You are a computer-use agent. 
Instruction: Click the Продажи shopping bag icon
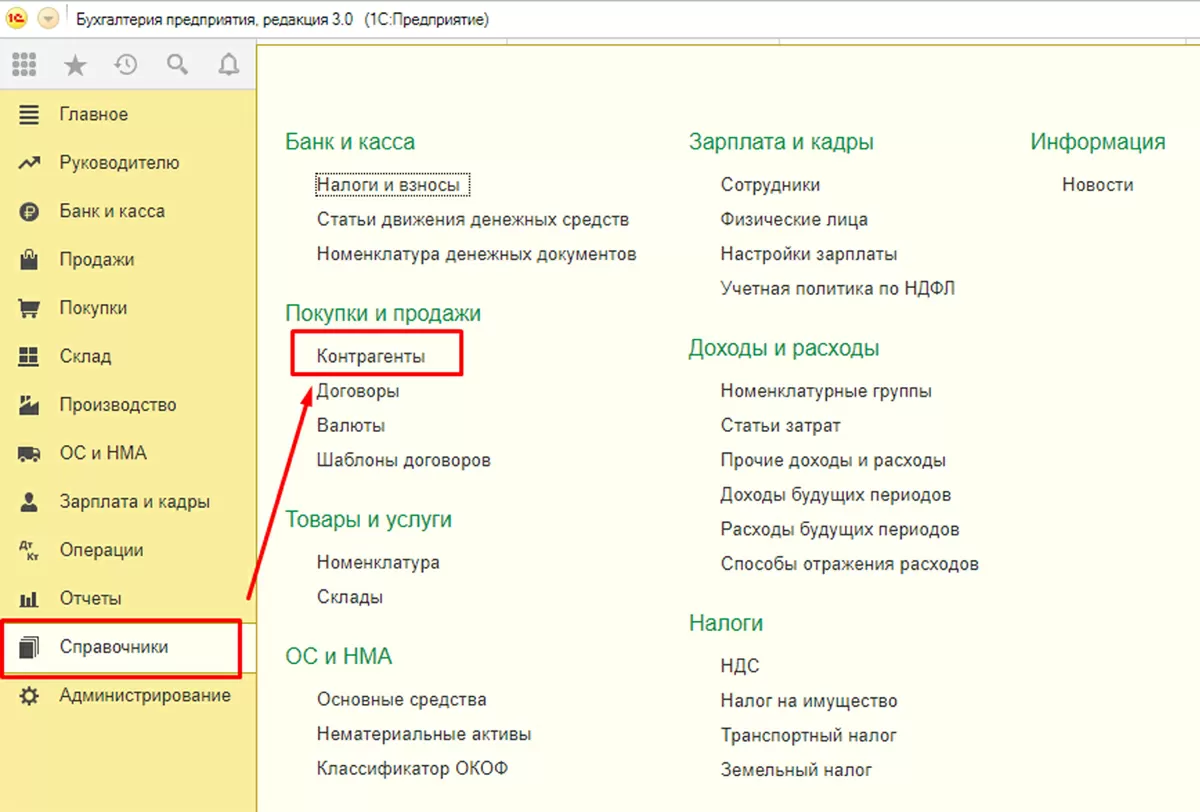(29, 260)
